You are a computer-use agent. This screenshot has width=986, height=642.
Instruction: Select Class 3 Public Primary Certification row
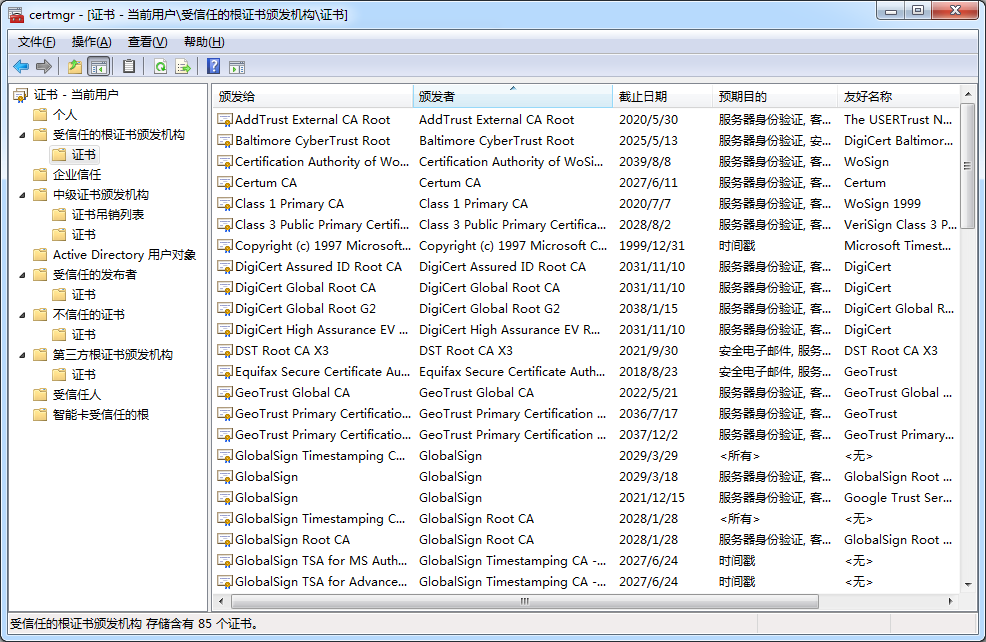pos(586,224)
